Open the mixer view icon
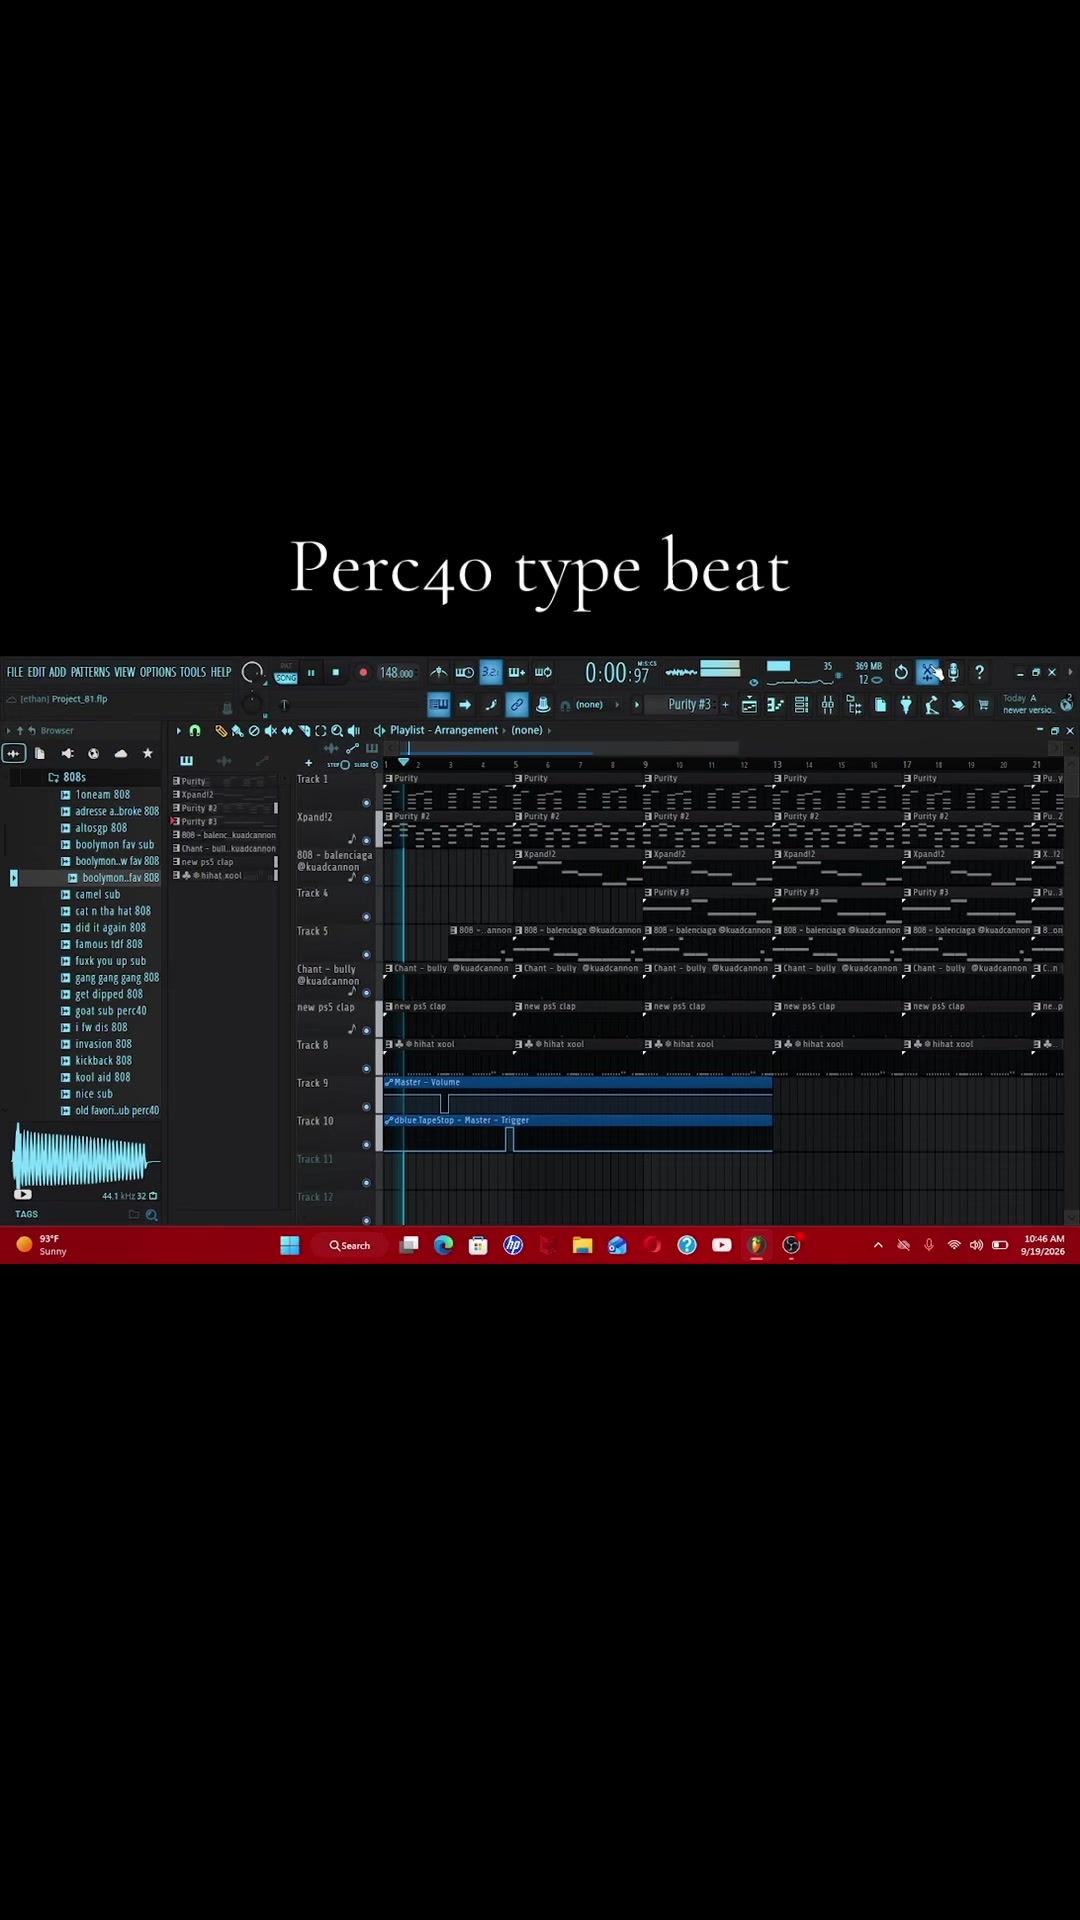Viewport: 1080px width, 1920px height. [828, 705]
